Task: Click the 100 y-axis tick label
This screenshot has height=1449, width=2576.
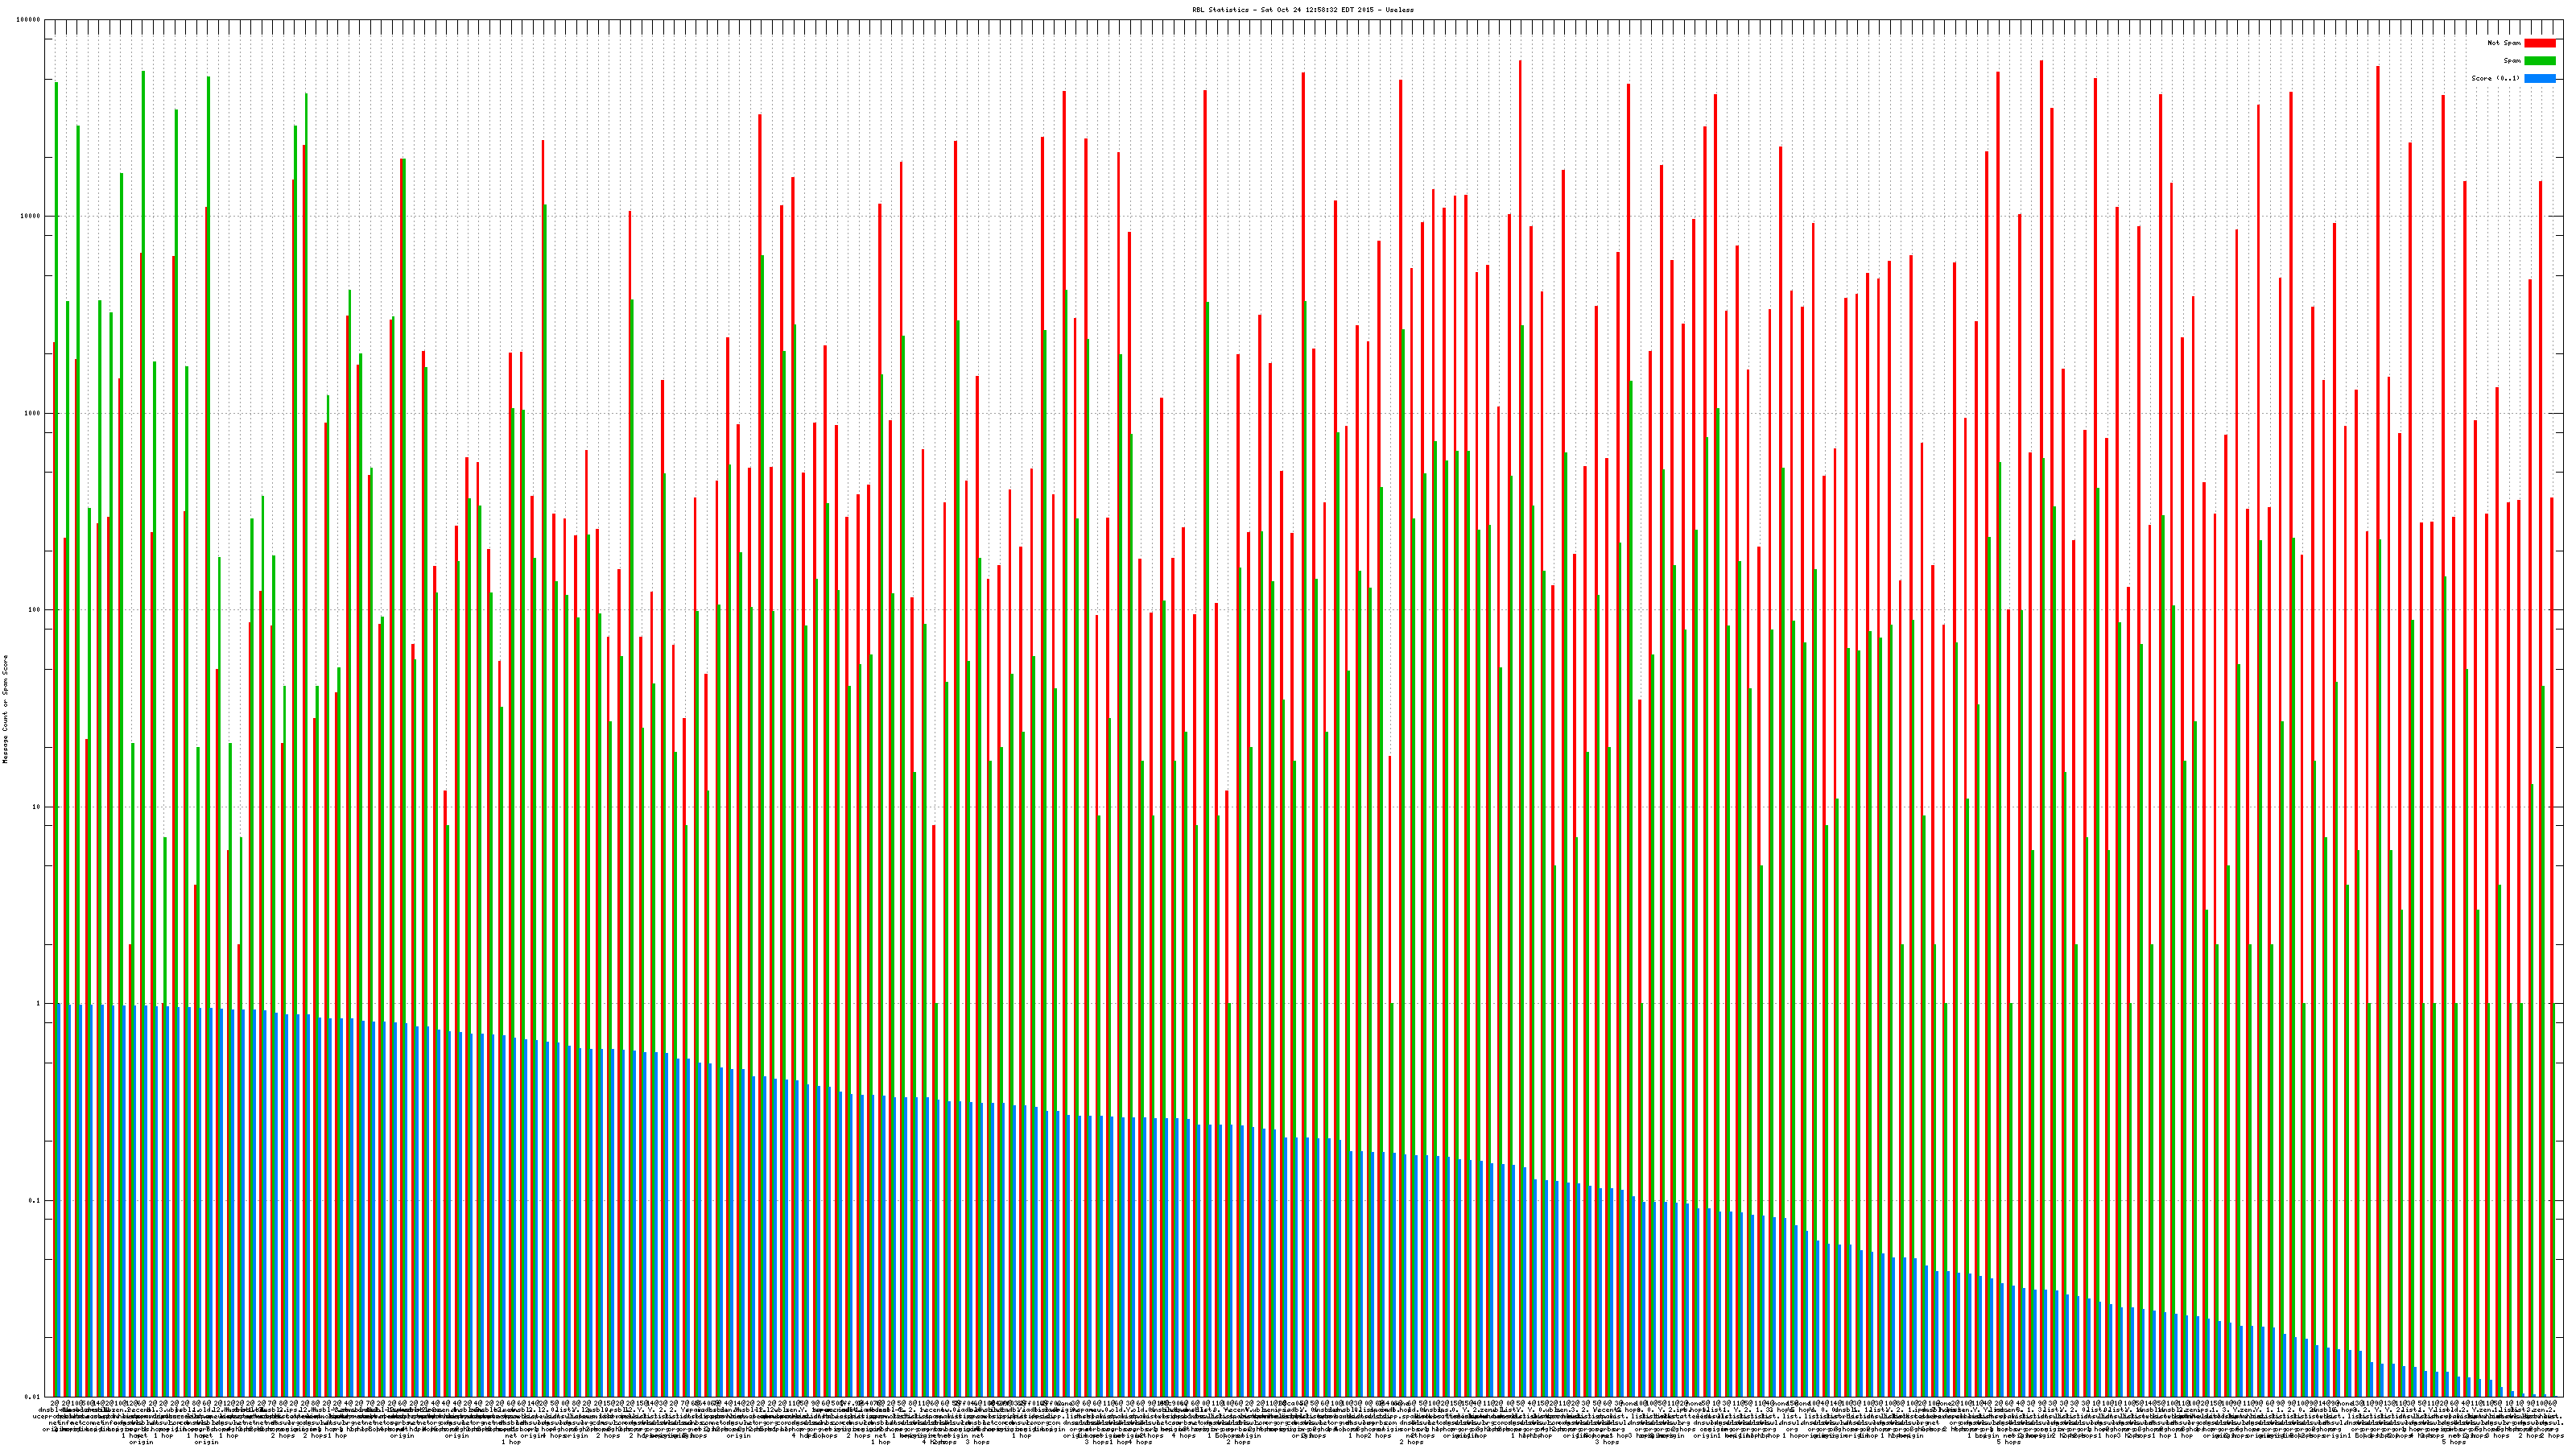Action: [35, 610]
